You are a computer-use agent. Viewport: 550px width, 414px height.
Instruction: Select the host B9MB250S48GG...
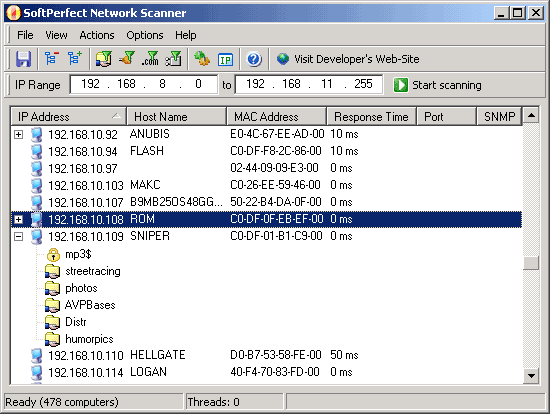coord(176,202)
